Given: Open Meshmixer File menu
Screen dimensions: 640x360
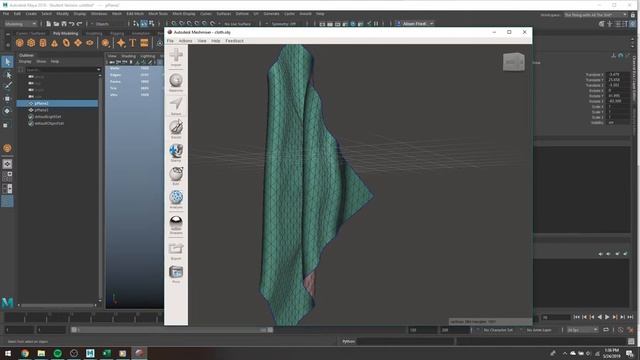Looking at the screenshot, I should tap(170, 41).
